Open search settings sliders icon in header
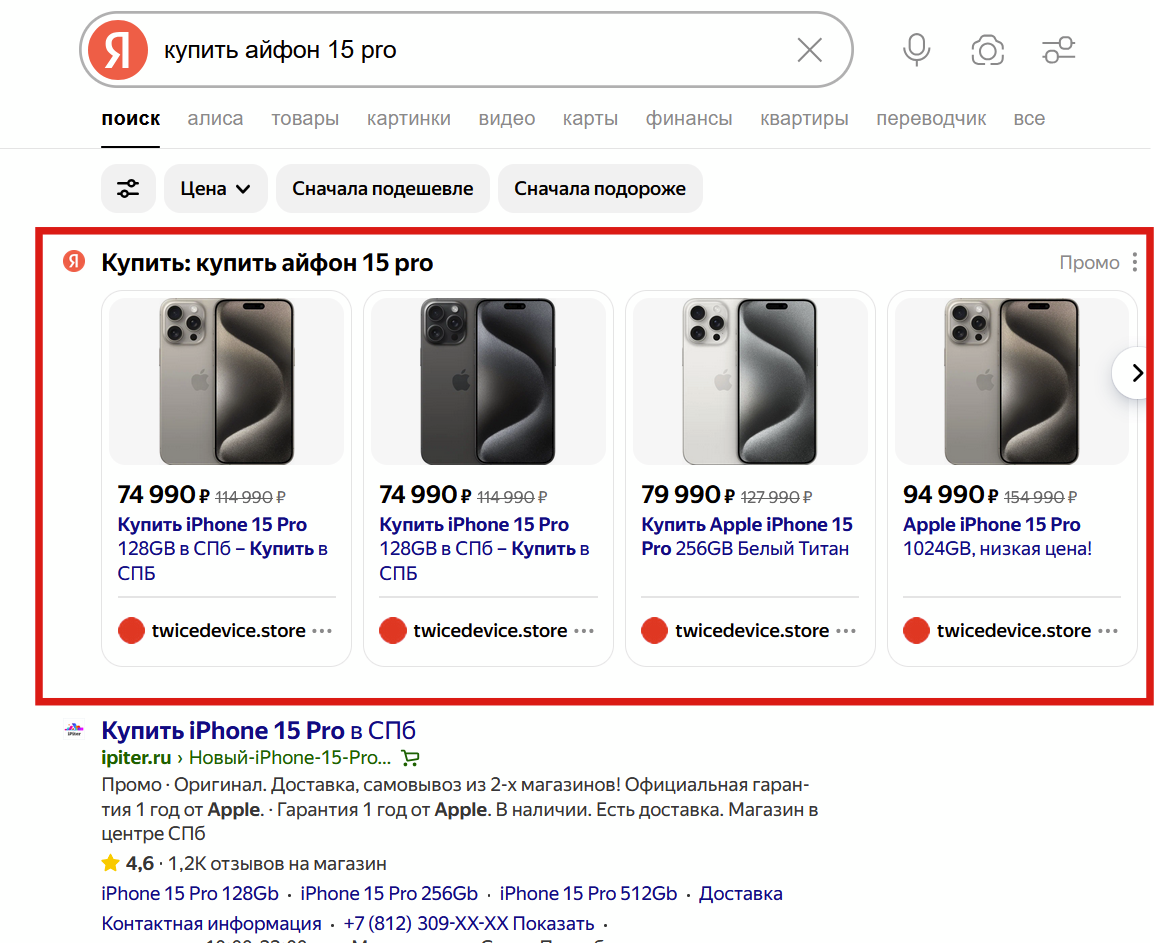This screenshot has height=943, width=1154. (x=1058, y=50)
